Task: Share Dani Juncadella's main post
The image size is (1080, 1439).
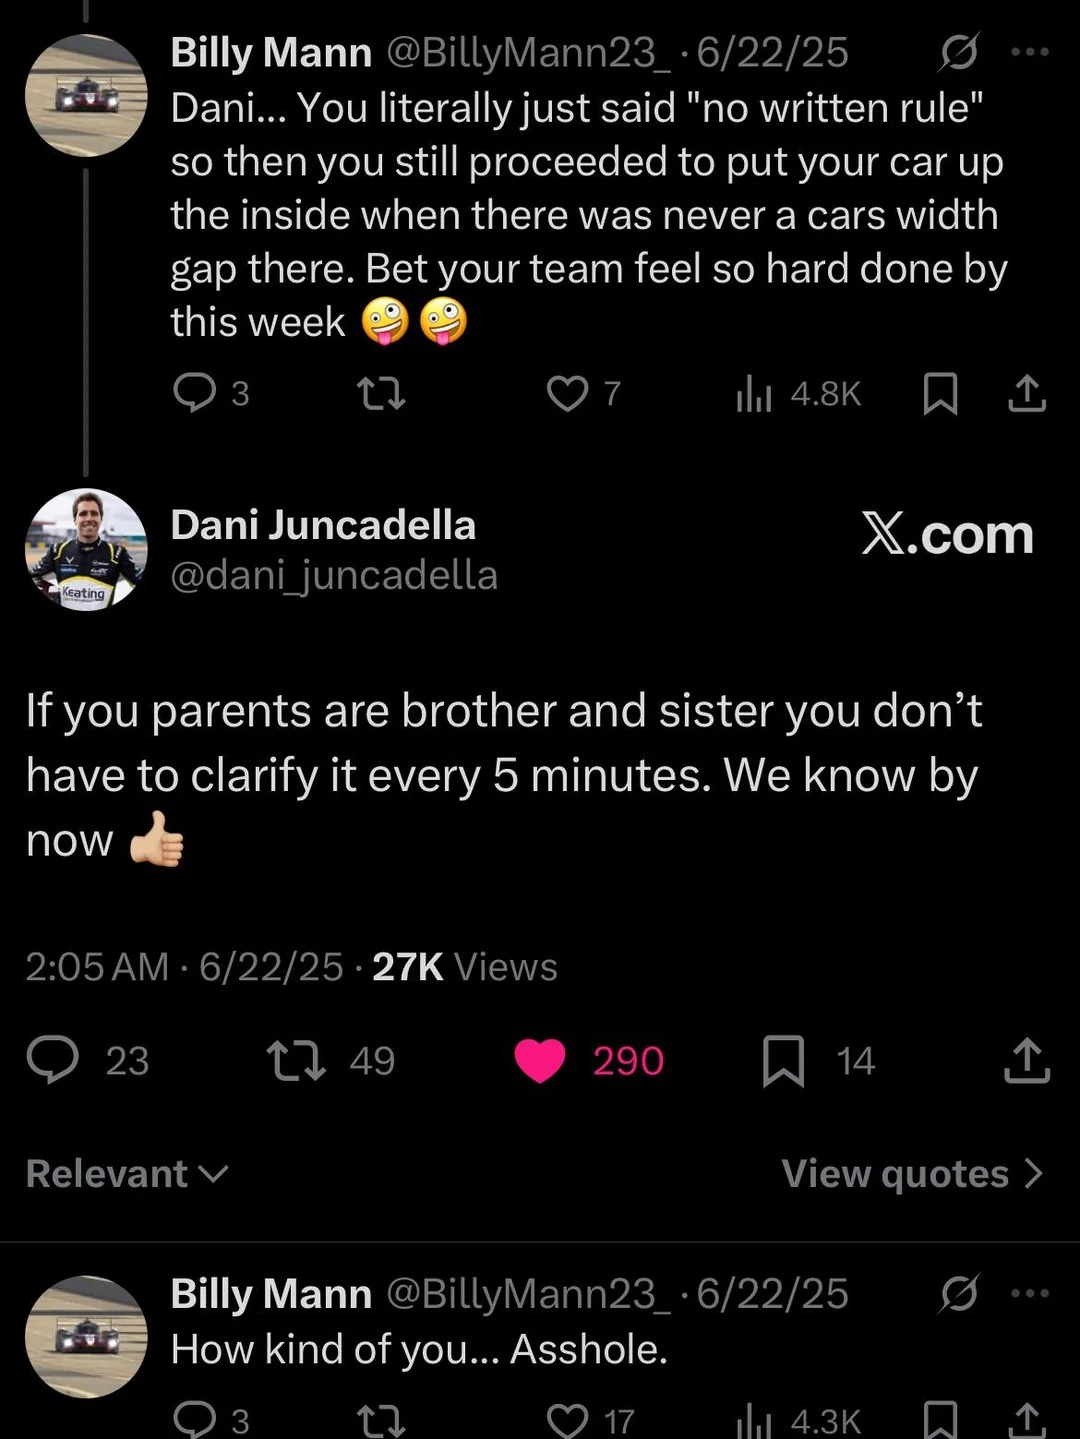Action: click(x=1027, y=1060)
